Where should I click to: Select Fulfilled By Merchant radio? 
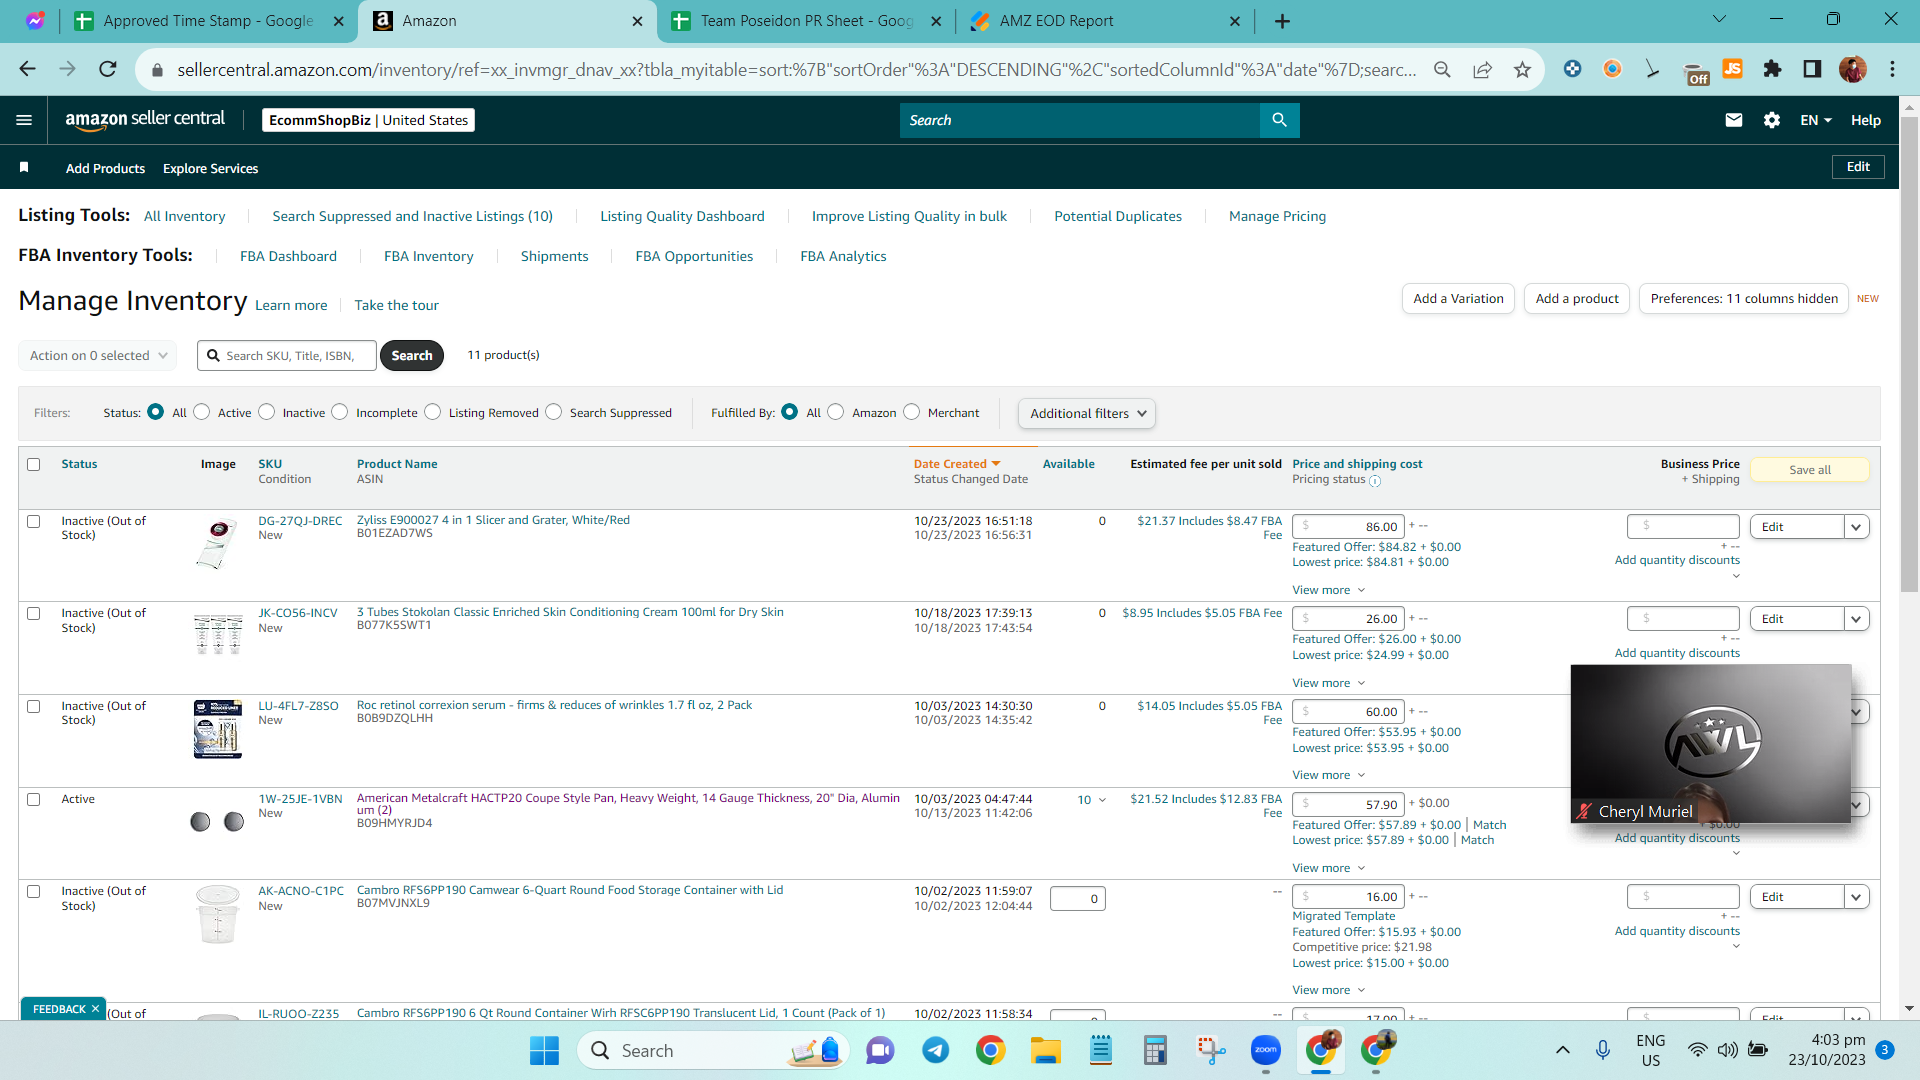click(x=912, y=412)
